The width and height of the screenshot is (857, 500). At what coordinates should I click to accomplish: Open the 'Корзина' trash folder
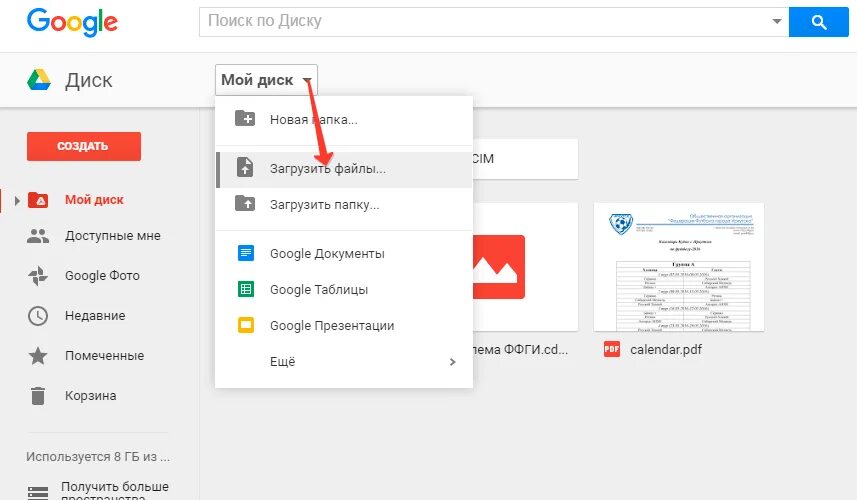90,395
